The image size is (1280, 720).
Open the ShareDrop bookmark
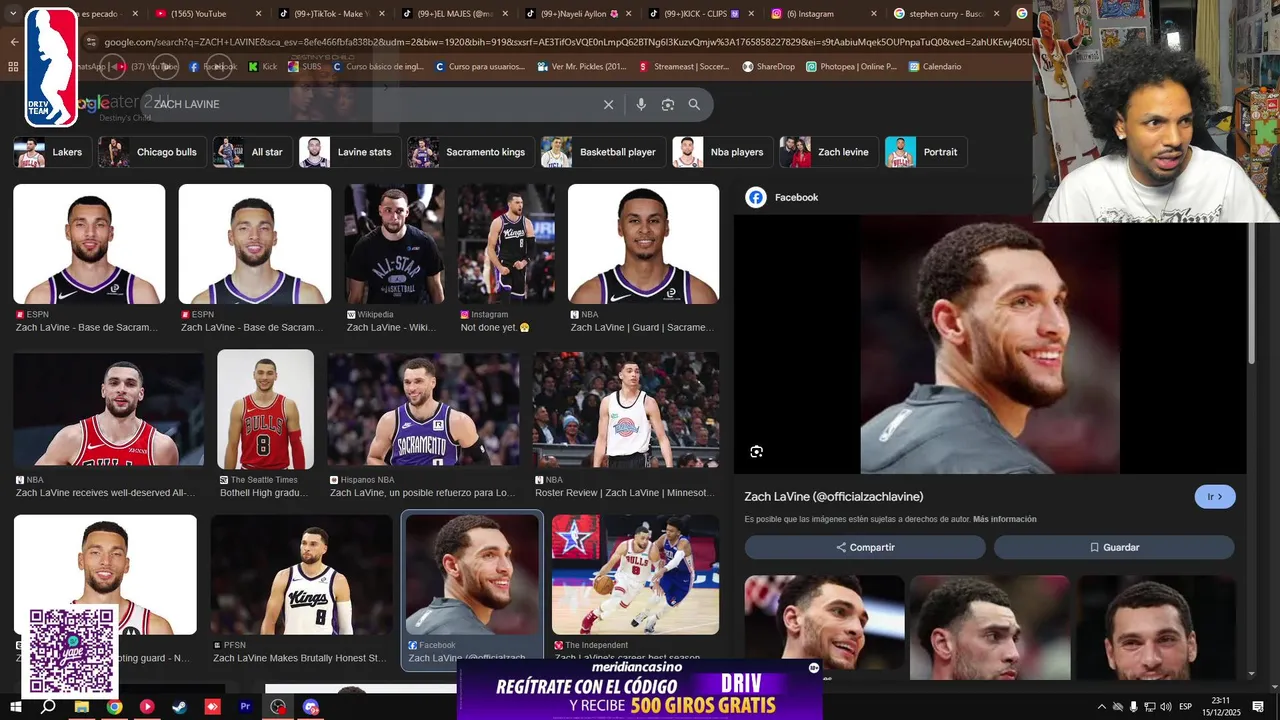768,67
